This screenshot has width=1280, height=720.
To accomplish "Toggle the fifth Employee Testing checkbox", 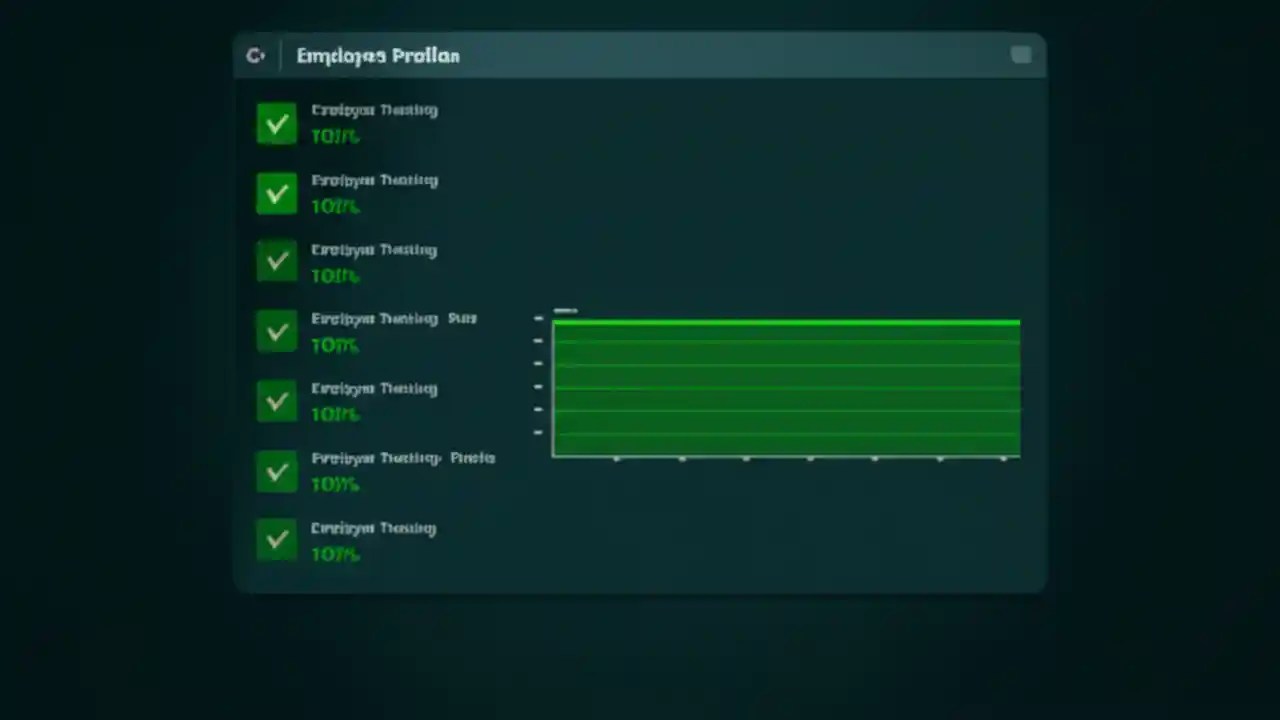I will tap(277, 401).
